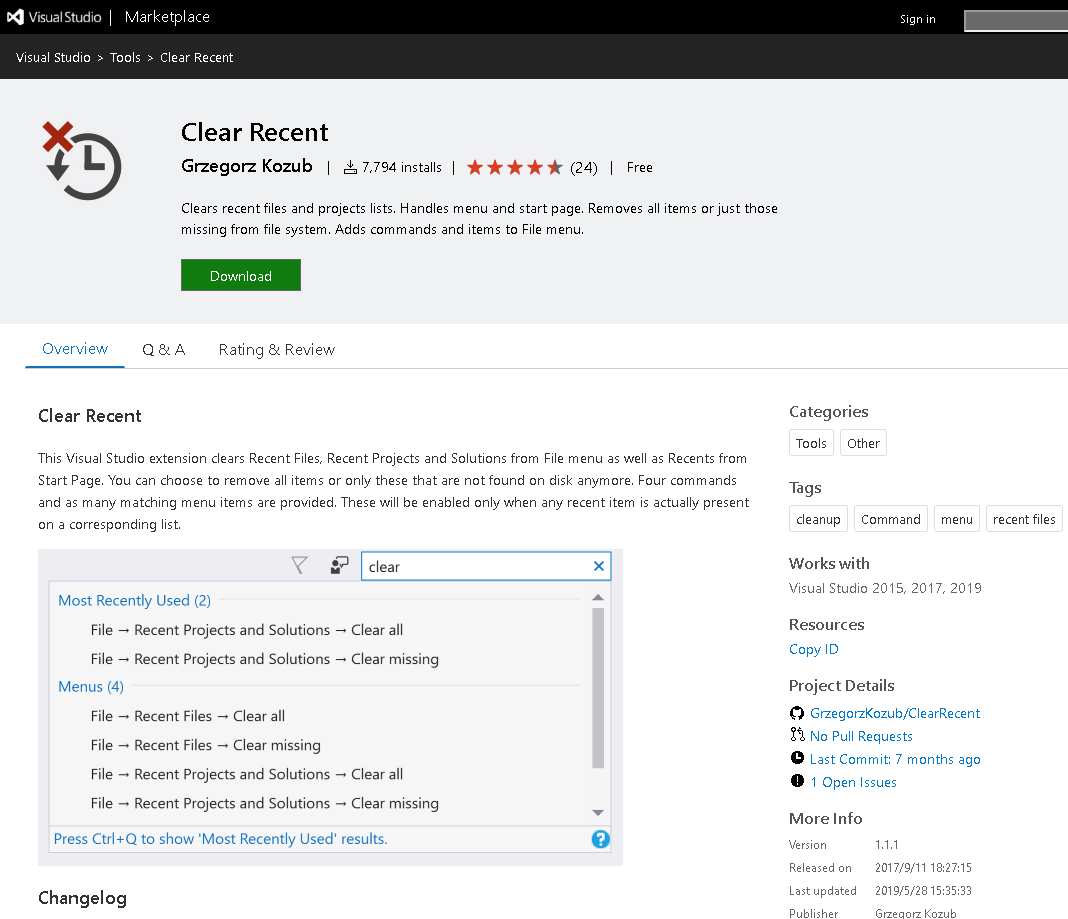Click the pull request icon

[x=797, y=735]
